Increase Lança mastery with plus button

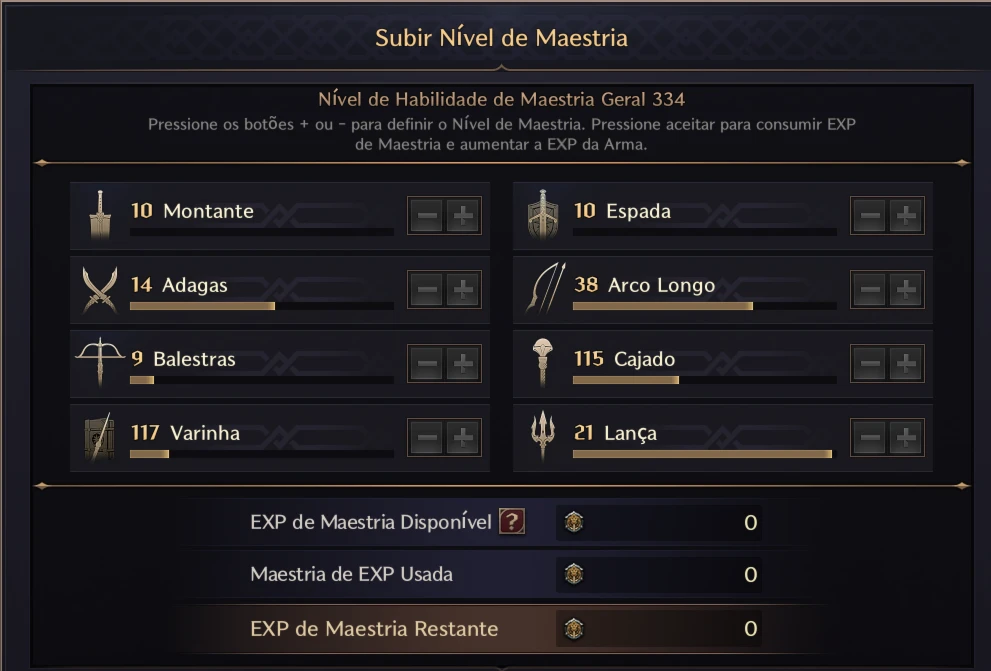[906, 437]
